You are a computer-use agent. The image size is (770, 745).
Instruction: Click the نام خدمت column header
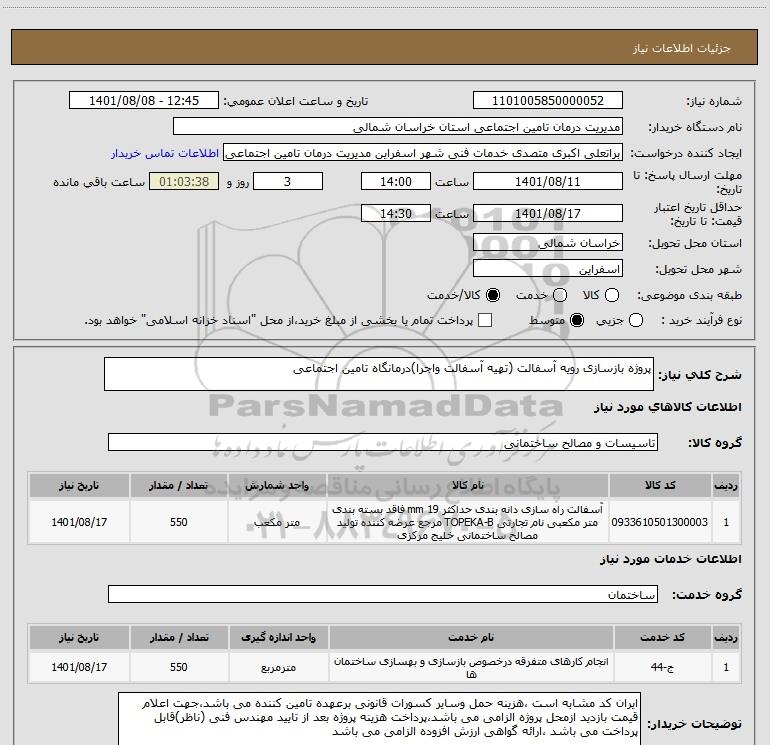[x=471, y=637]
